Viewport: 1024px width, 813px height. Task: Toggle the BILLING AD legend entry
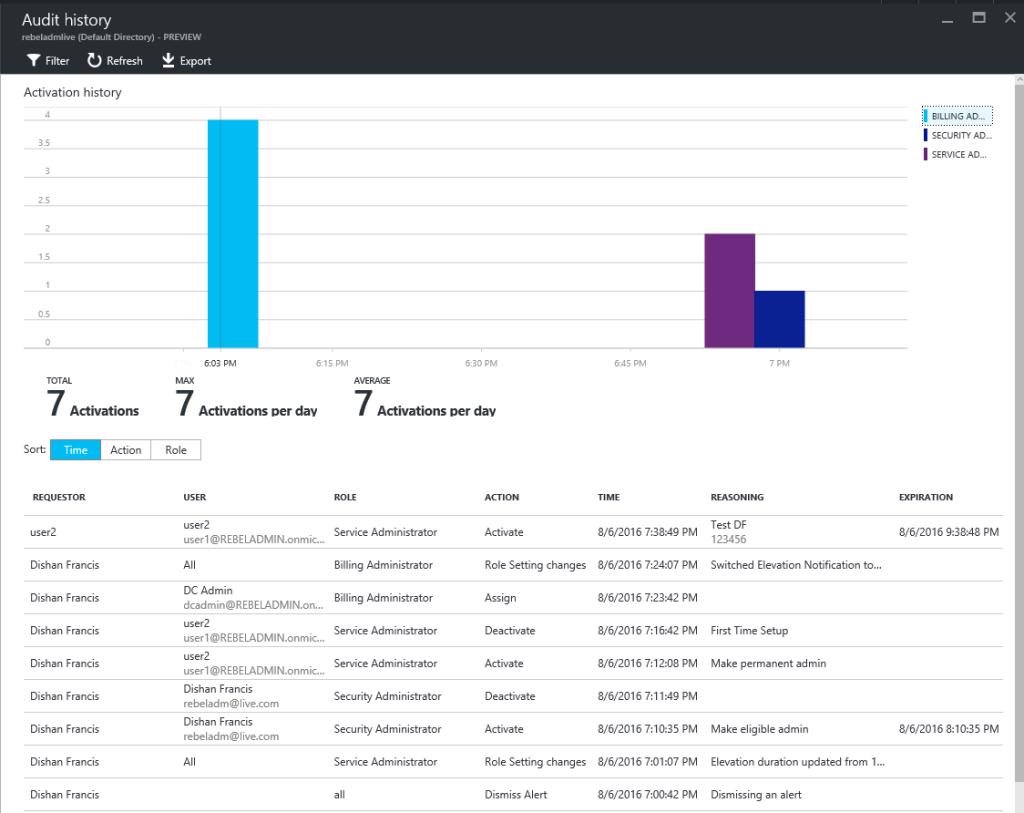click(x=957, y=115)
